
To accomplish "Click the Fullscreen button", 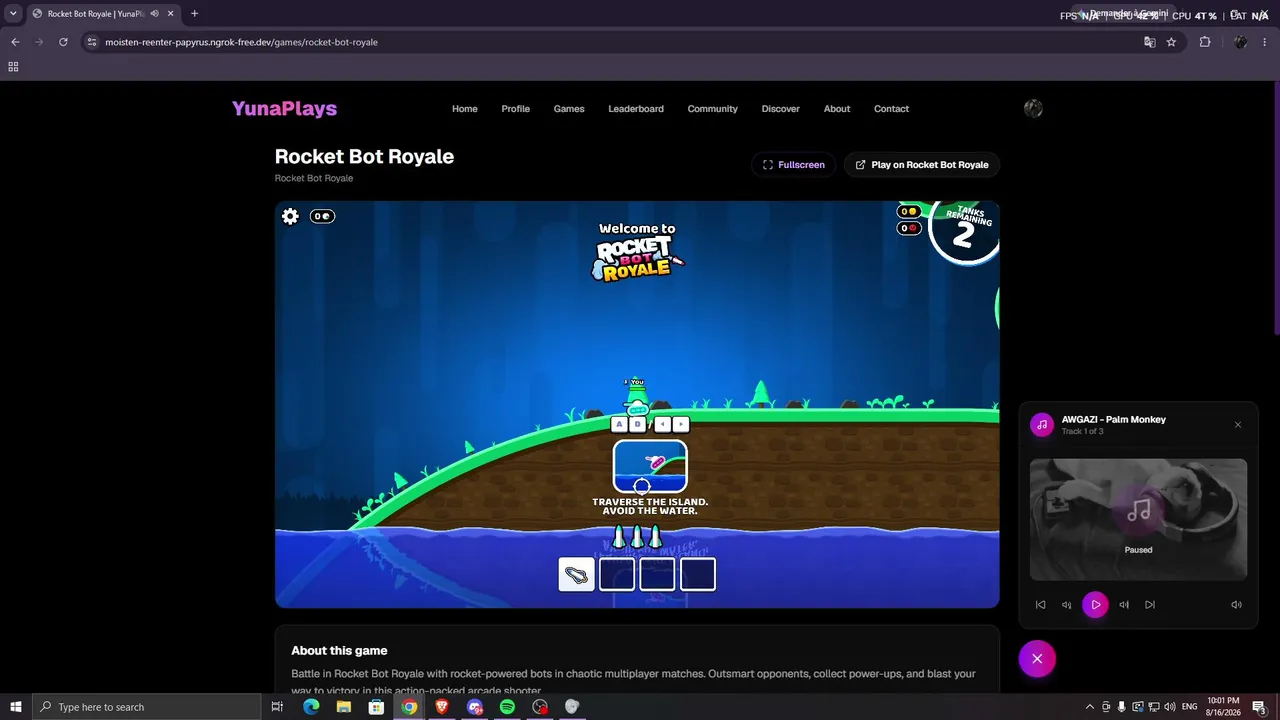I will pos(794,165).
